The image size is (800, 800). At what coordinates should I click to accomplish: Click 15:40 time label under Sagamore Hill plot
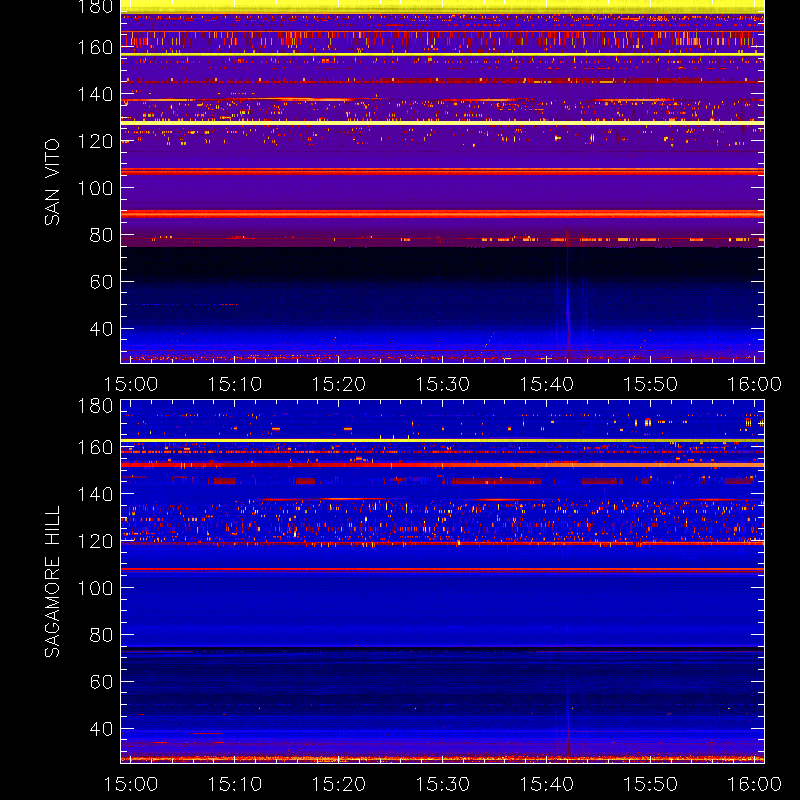[x=546, y=784]
